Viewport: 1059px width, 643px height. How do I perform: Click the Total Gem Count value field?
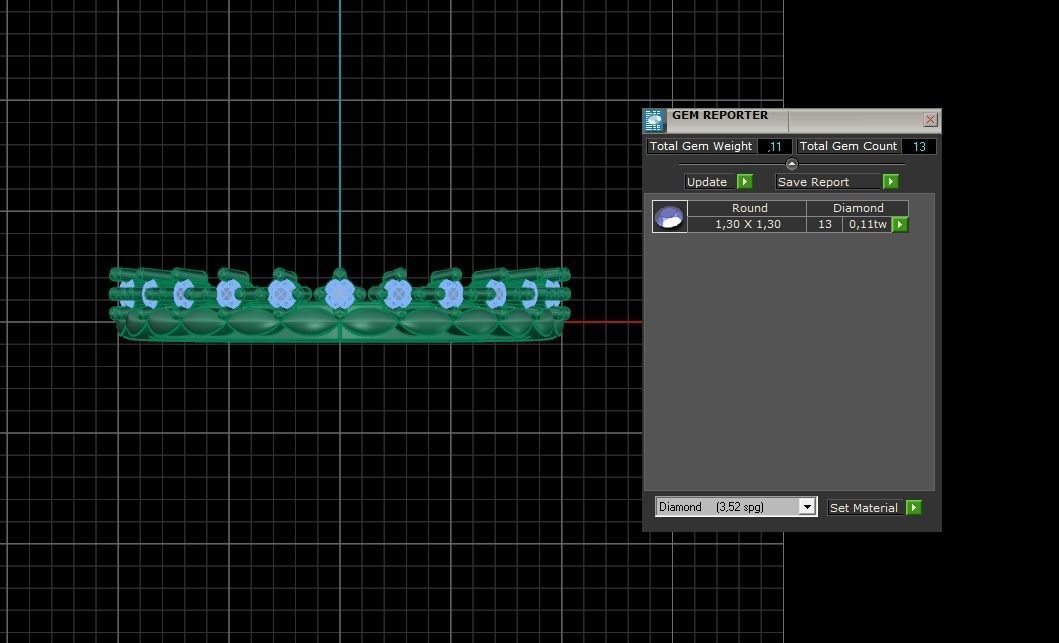[x=919, y=147]
